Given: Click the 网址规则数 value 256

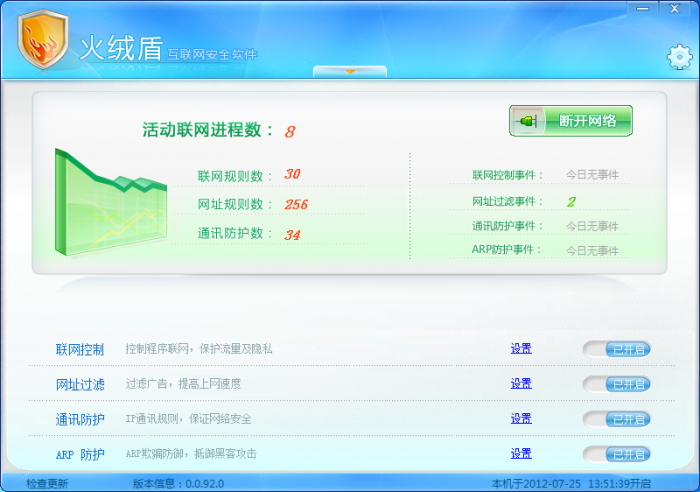Looking at the screenshot, I should 296,204.
